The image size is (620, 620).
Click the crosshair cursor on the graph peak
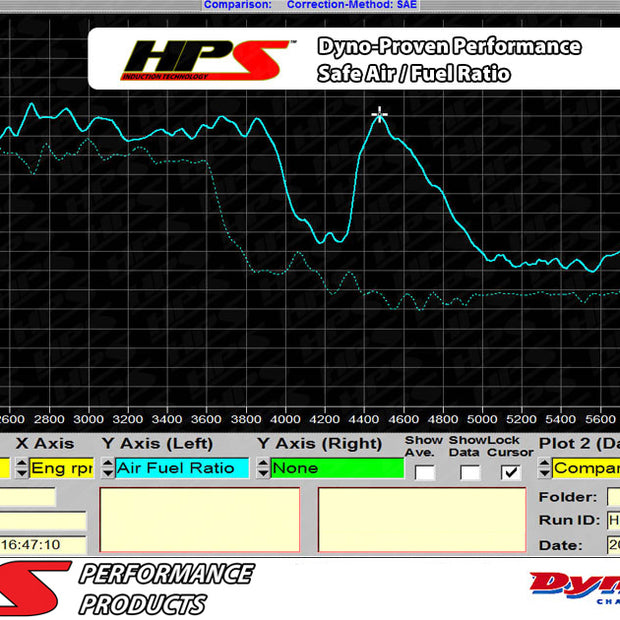(380, 115)
